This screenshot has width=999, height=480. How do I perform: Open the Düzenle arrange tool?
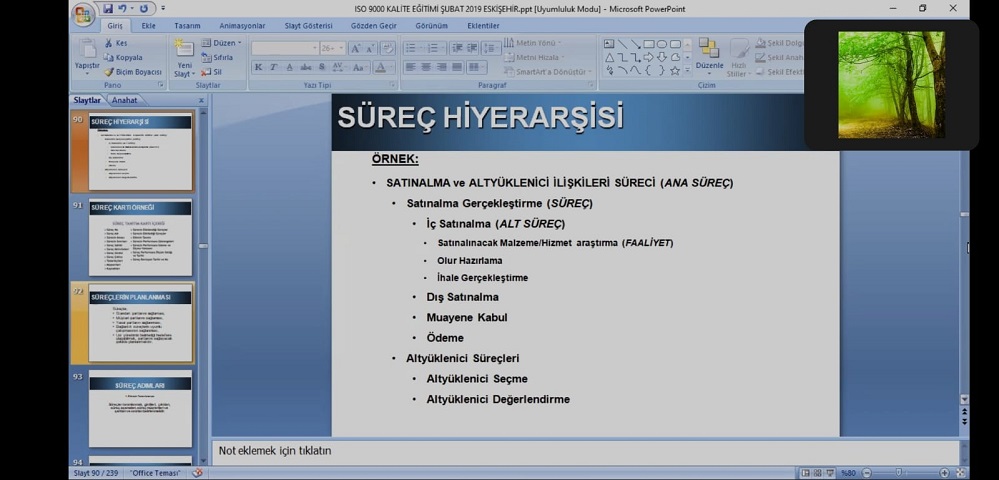pos(709,55)
